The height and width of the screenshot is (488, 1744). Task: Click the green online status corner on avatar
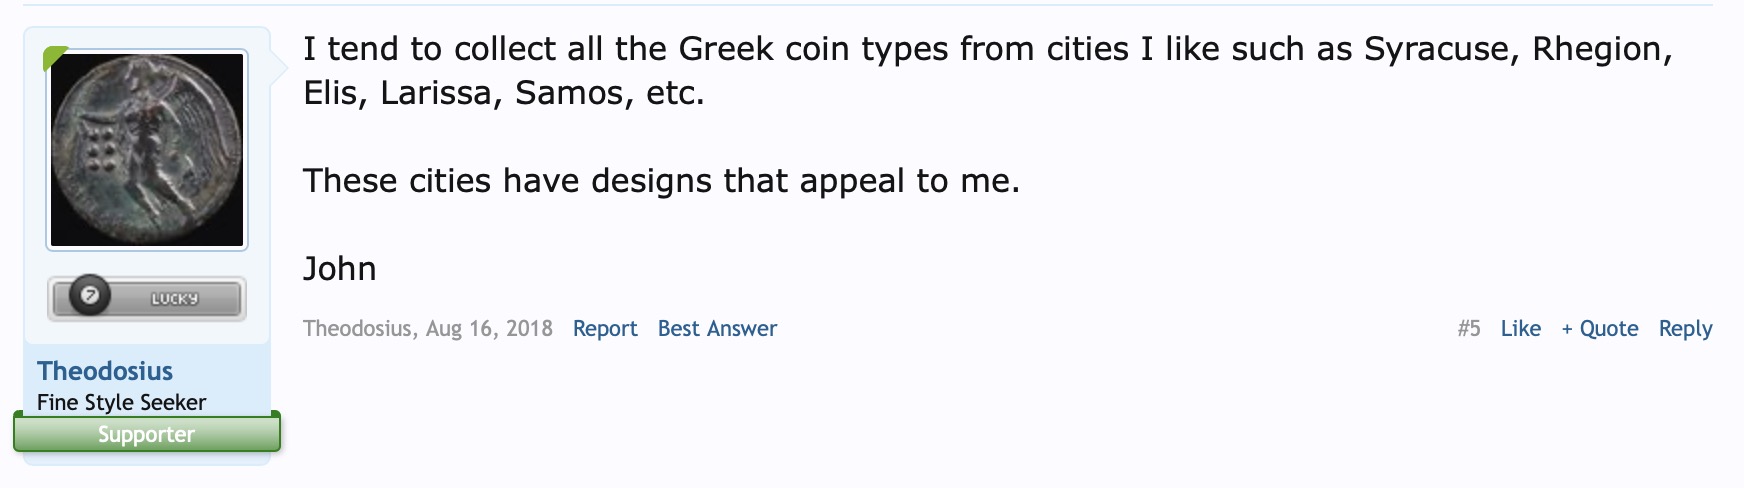coord(54,58)
